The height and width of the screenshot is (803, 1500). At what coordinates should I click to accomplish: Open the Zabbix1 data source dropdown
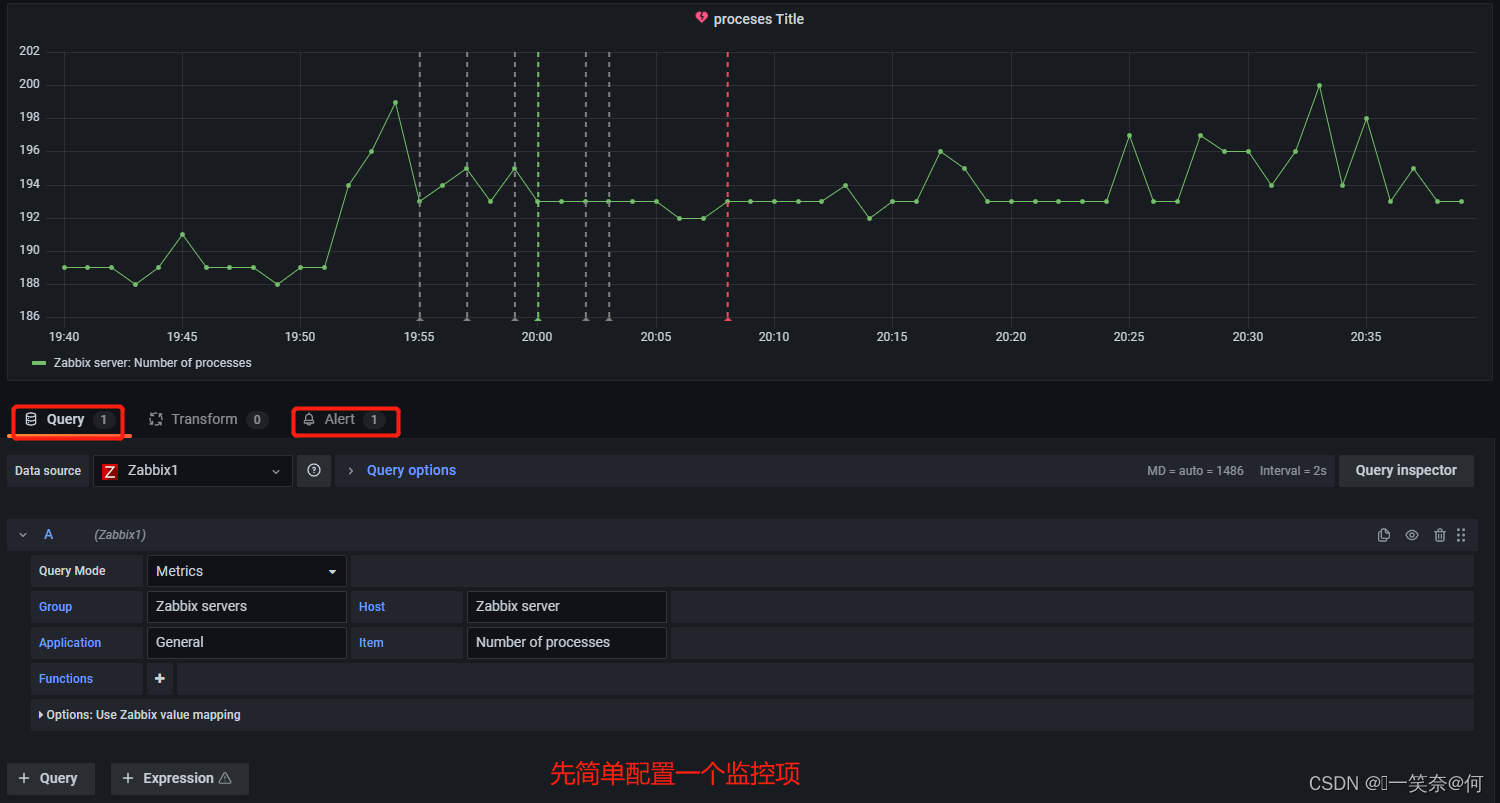(x=193, y=471)
